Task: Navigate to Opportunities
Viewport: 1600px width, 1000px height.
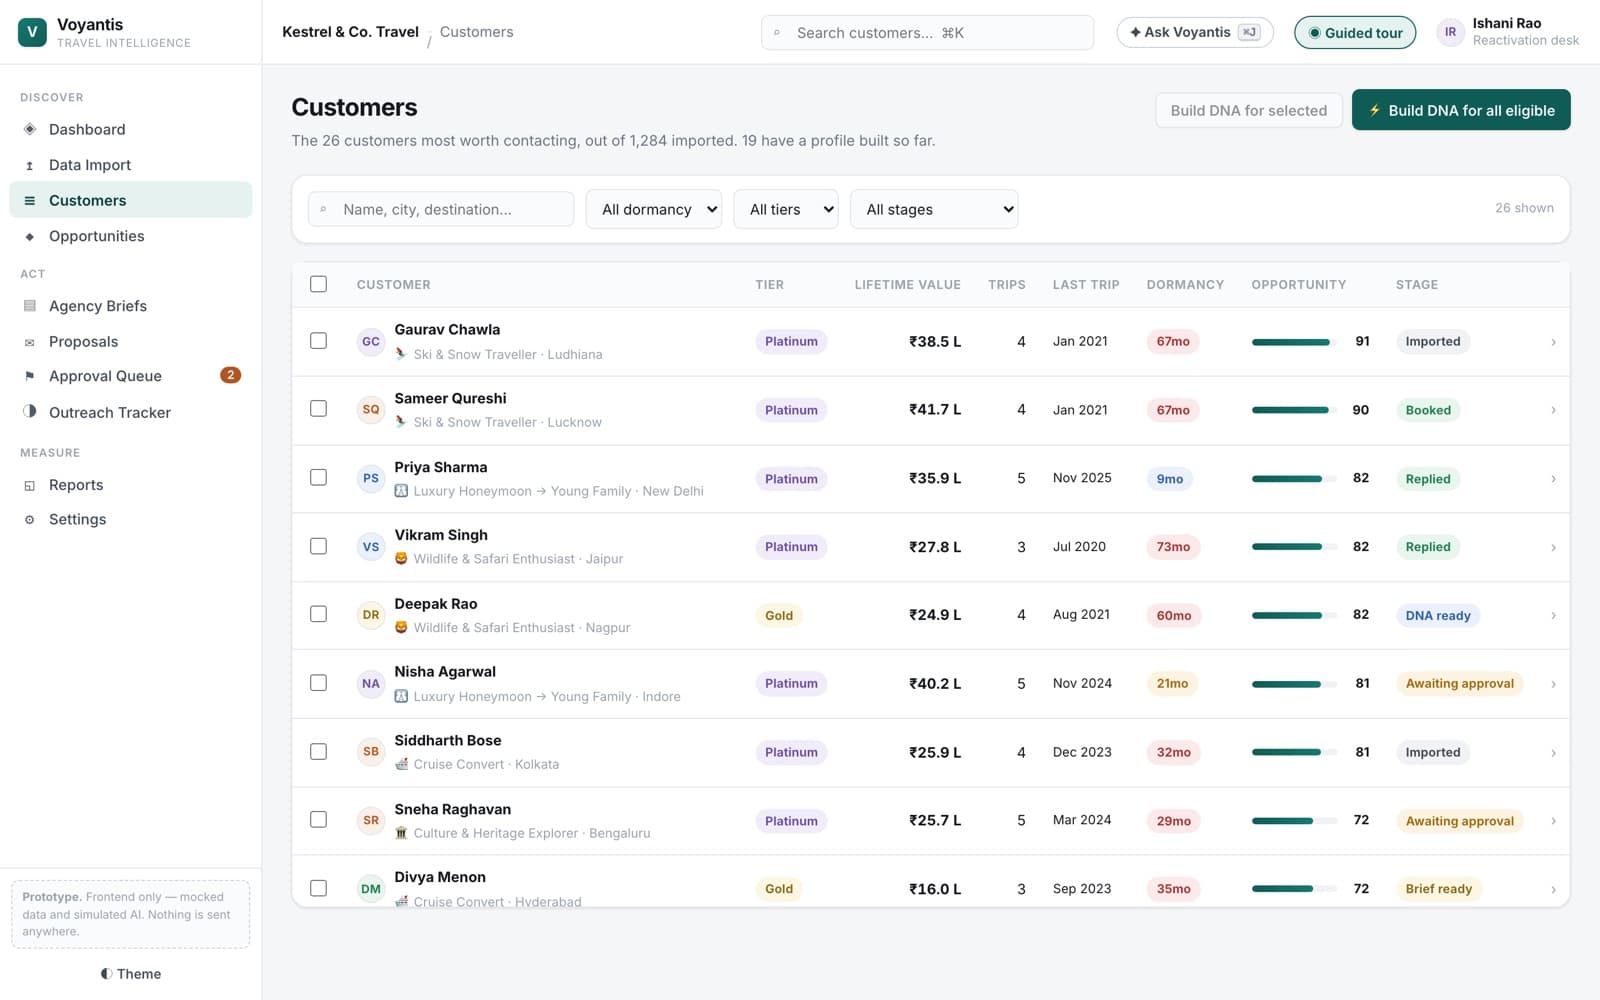Action: (130, 236)
